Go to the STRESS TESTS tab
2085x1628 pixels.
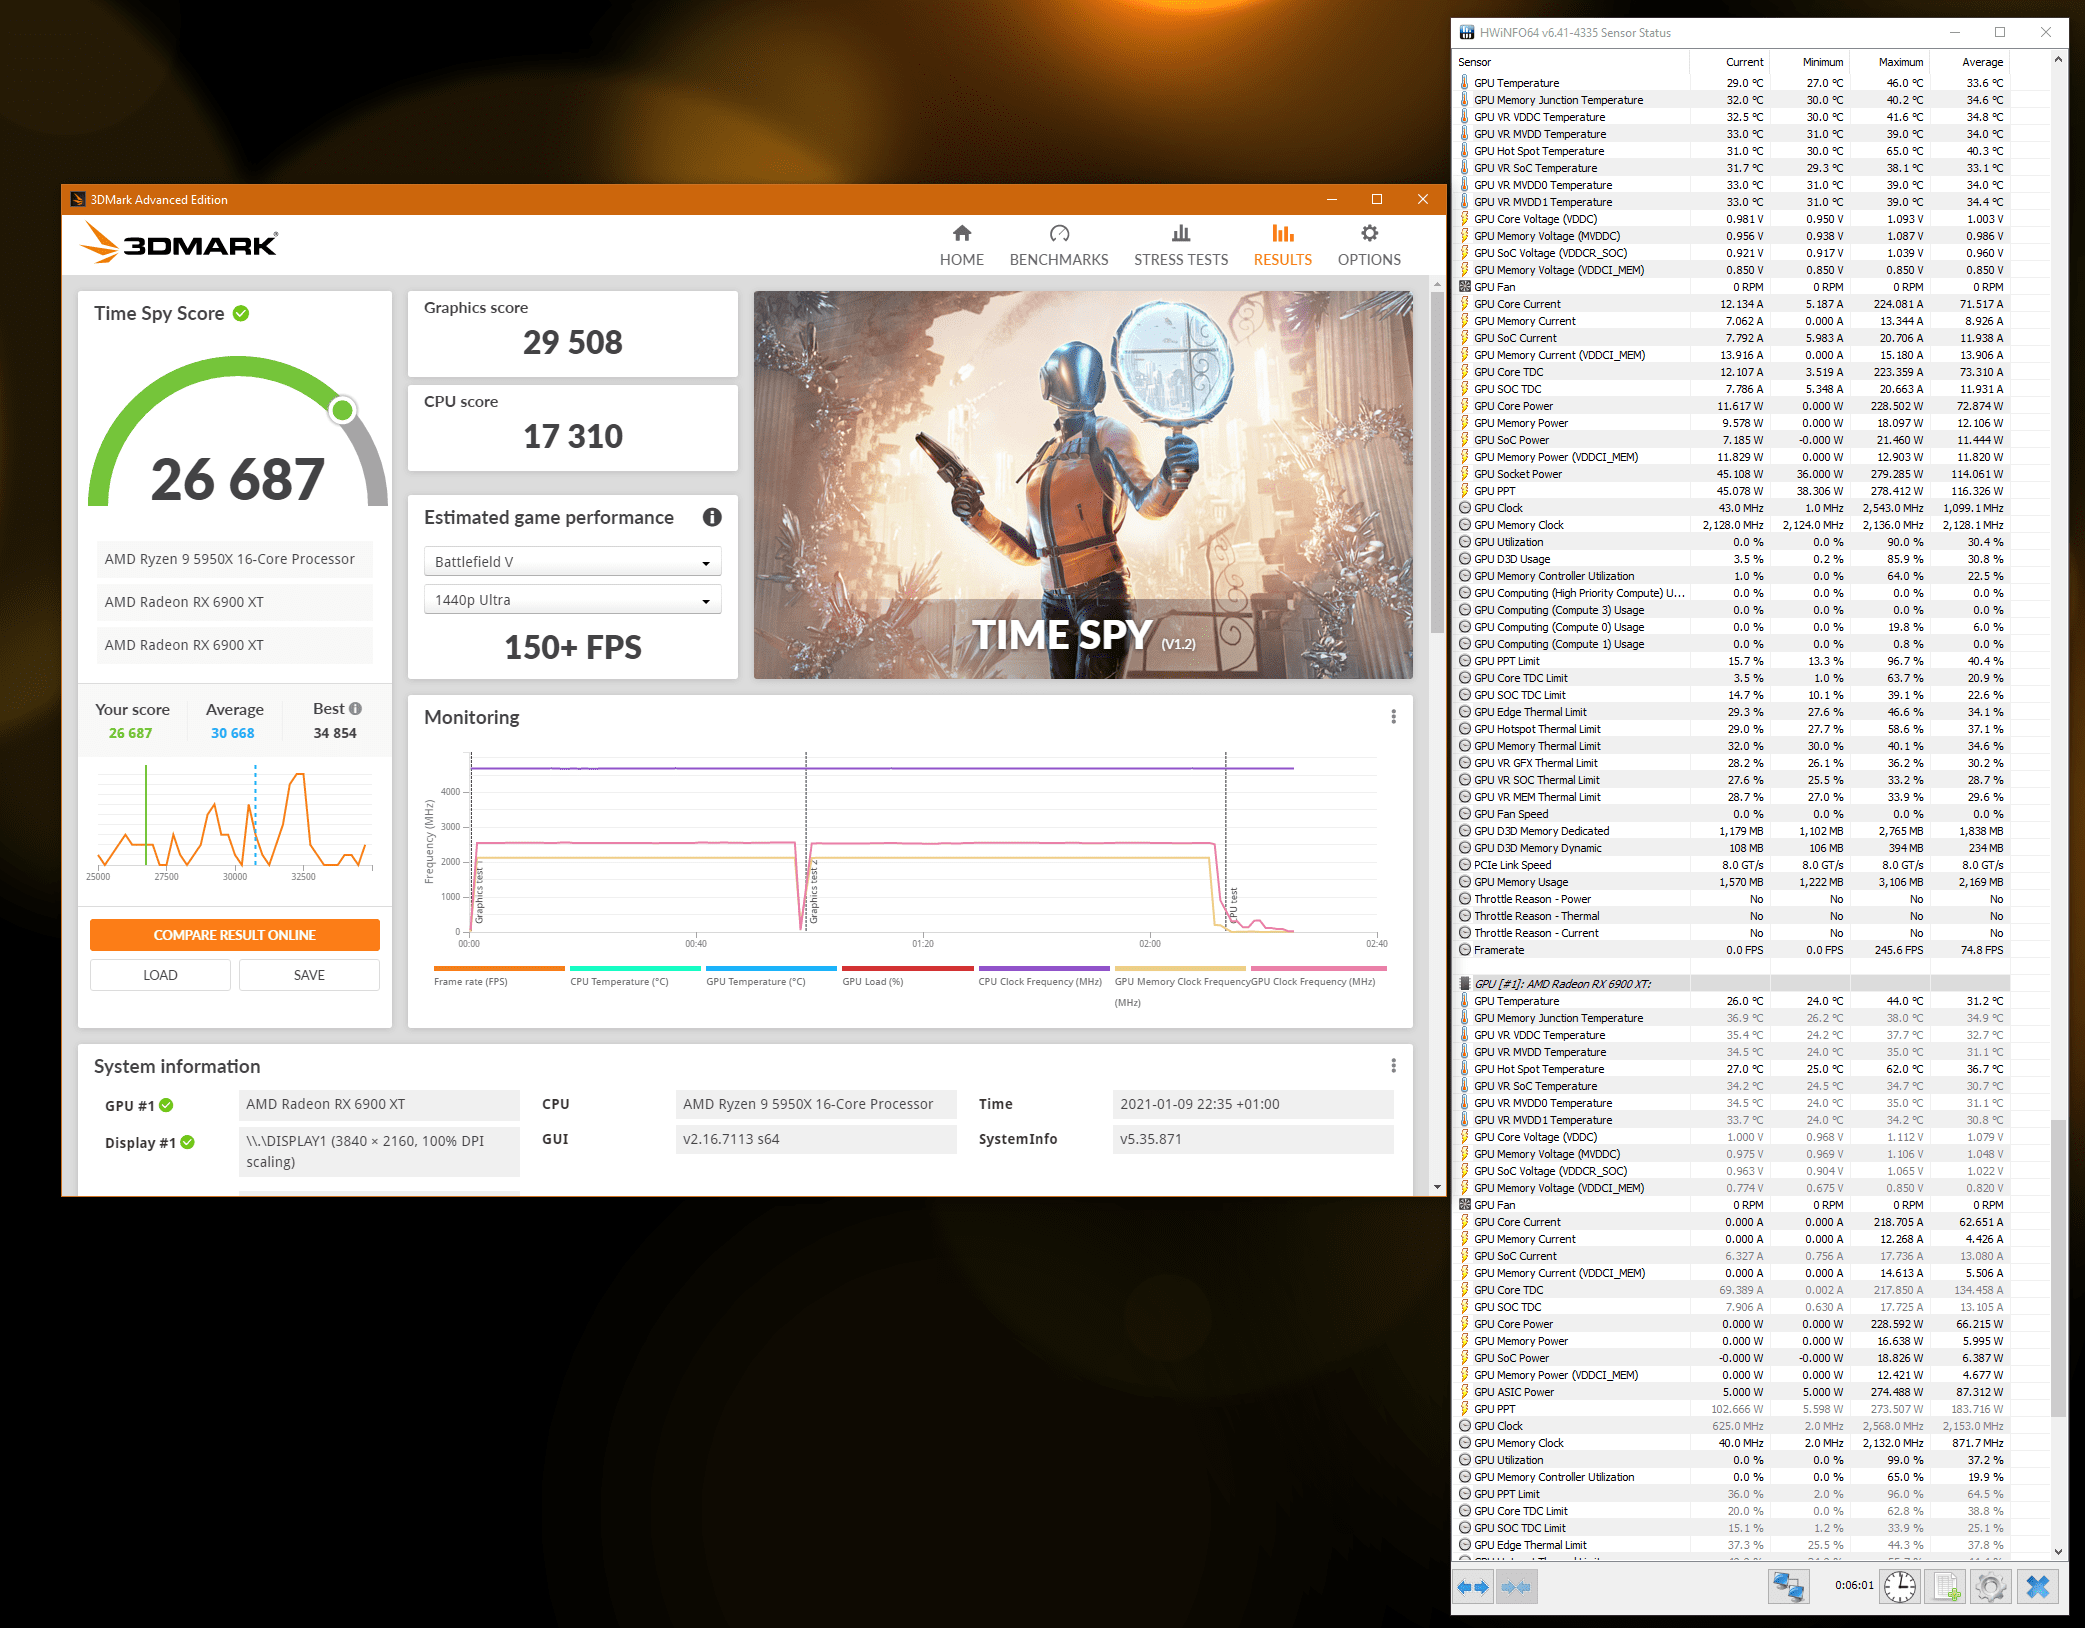[x=1181, y=245]
